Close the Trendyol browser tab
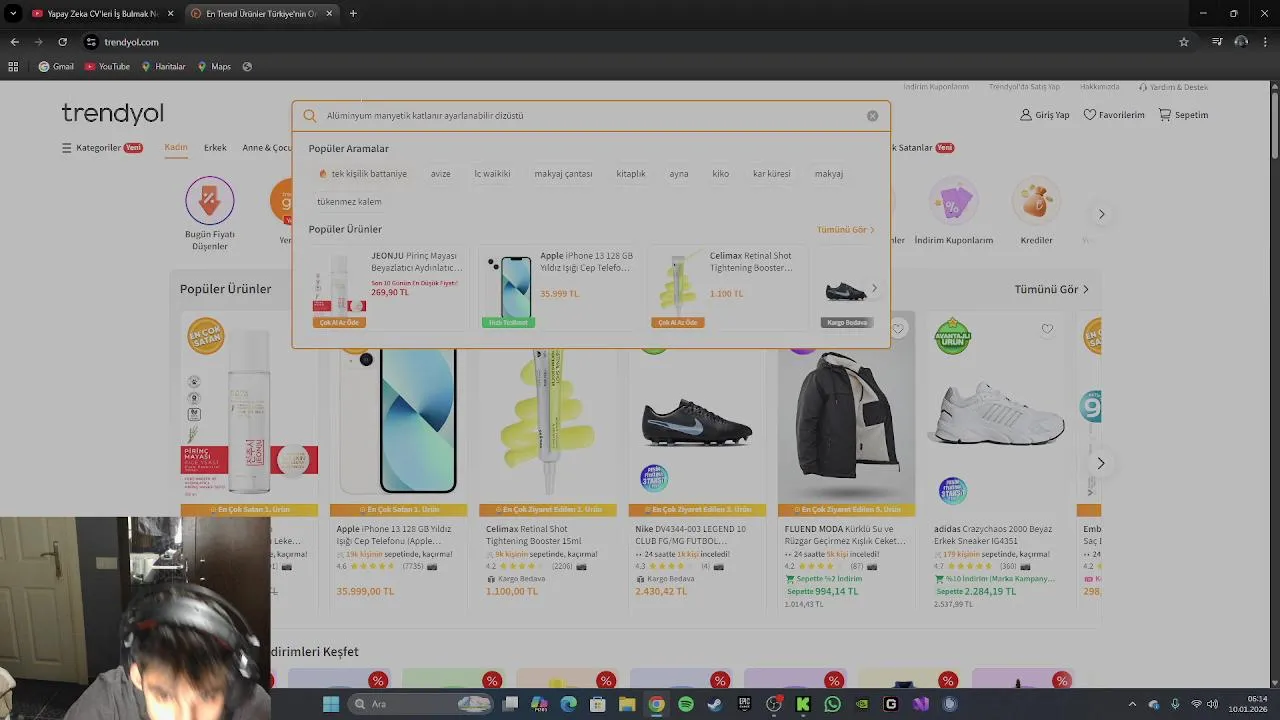This screenshot has height=720, width=1280. click(328, 14)
